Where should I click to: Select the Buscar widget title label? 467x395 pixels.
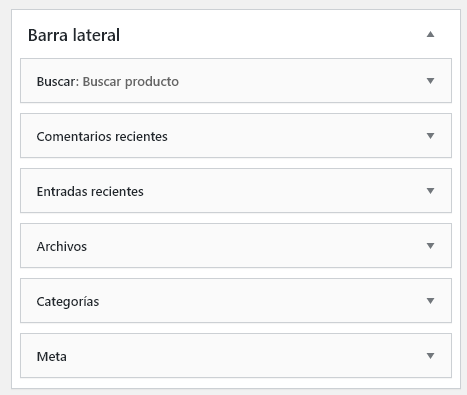click(57, 81)
